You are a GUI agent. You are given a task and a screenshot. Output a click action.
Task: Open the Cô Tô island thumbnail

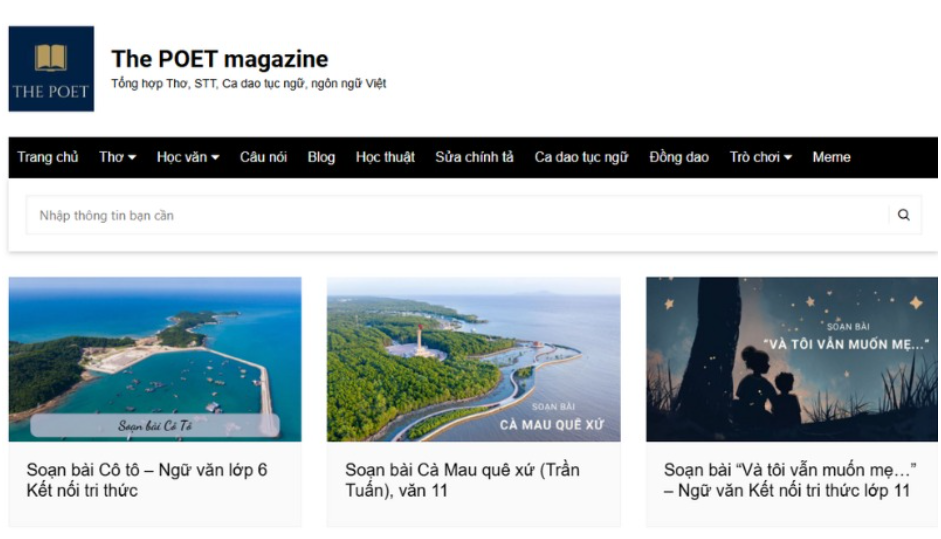[x=155, y=359]
